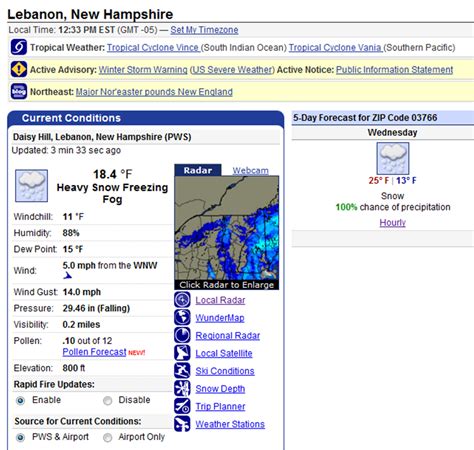The image size is (474, 450).
Task: Click the Visibility value 0.2 miles
Action: [81, 325]
